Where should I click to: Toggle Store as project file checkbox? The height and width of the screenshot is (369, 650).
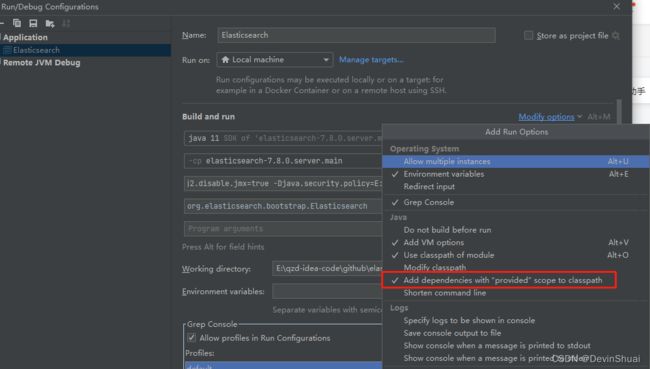point(528,36)
